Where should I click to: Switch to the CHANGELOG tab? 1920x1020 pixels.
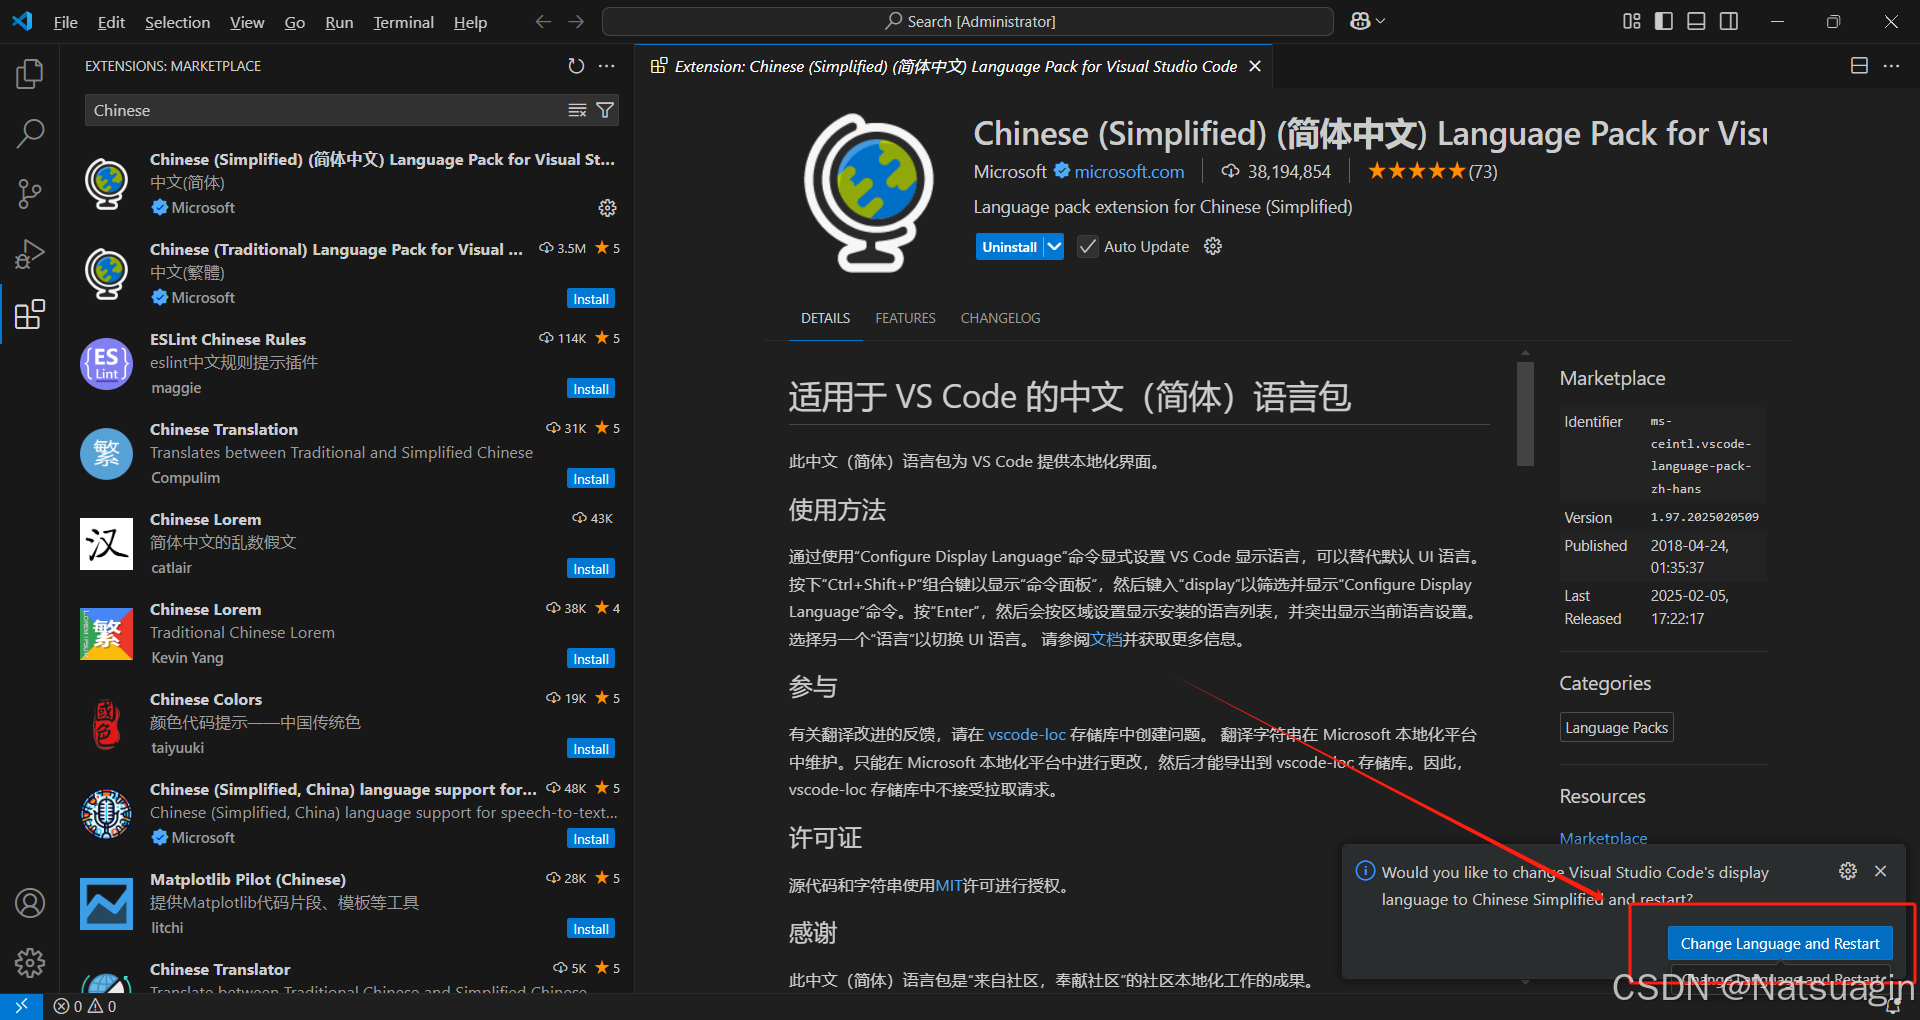pos(1000,318)
